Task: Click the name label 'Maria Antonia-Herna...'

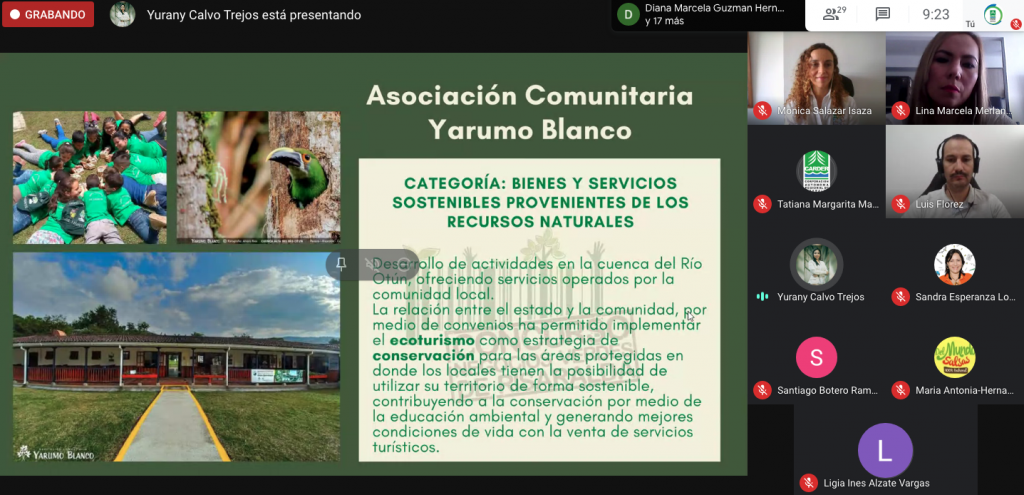Action: pyautogui.click(x=965, y=391)
